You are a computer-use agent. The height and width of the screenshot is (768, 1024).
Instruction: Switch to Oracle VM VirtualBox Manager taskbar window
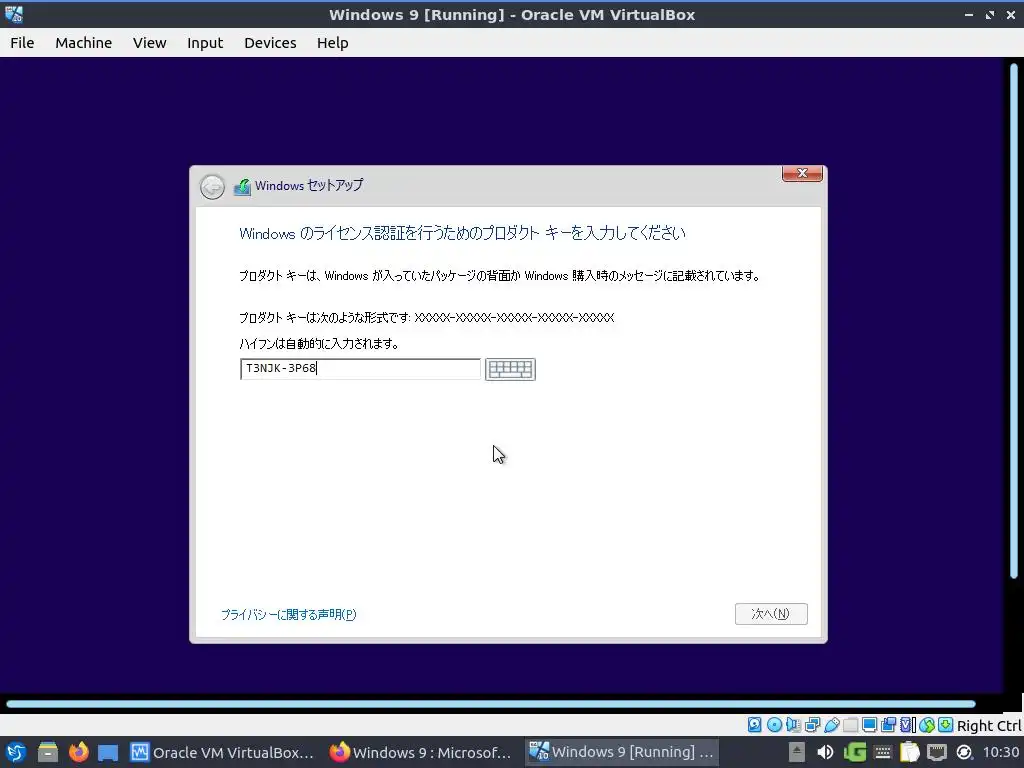click(222, 752)
